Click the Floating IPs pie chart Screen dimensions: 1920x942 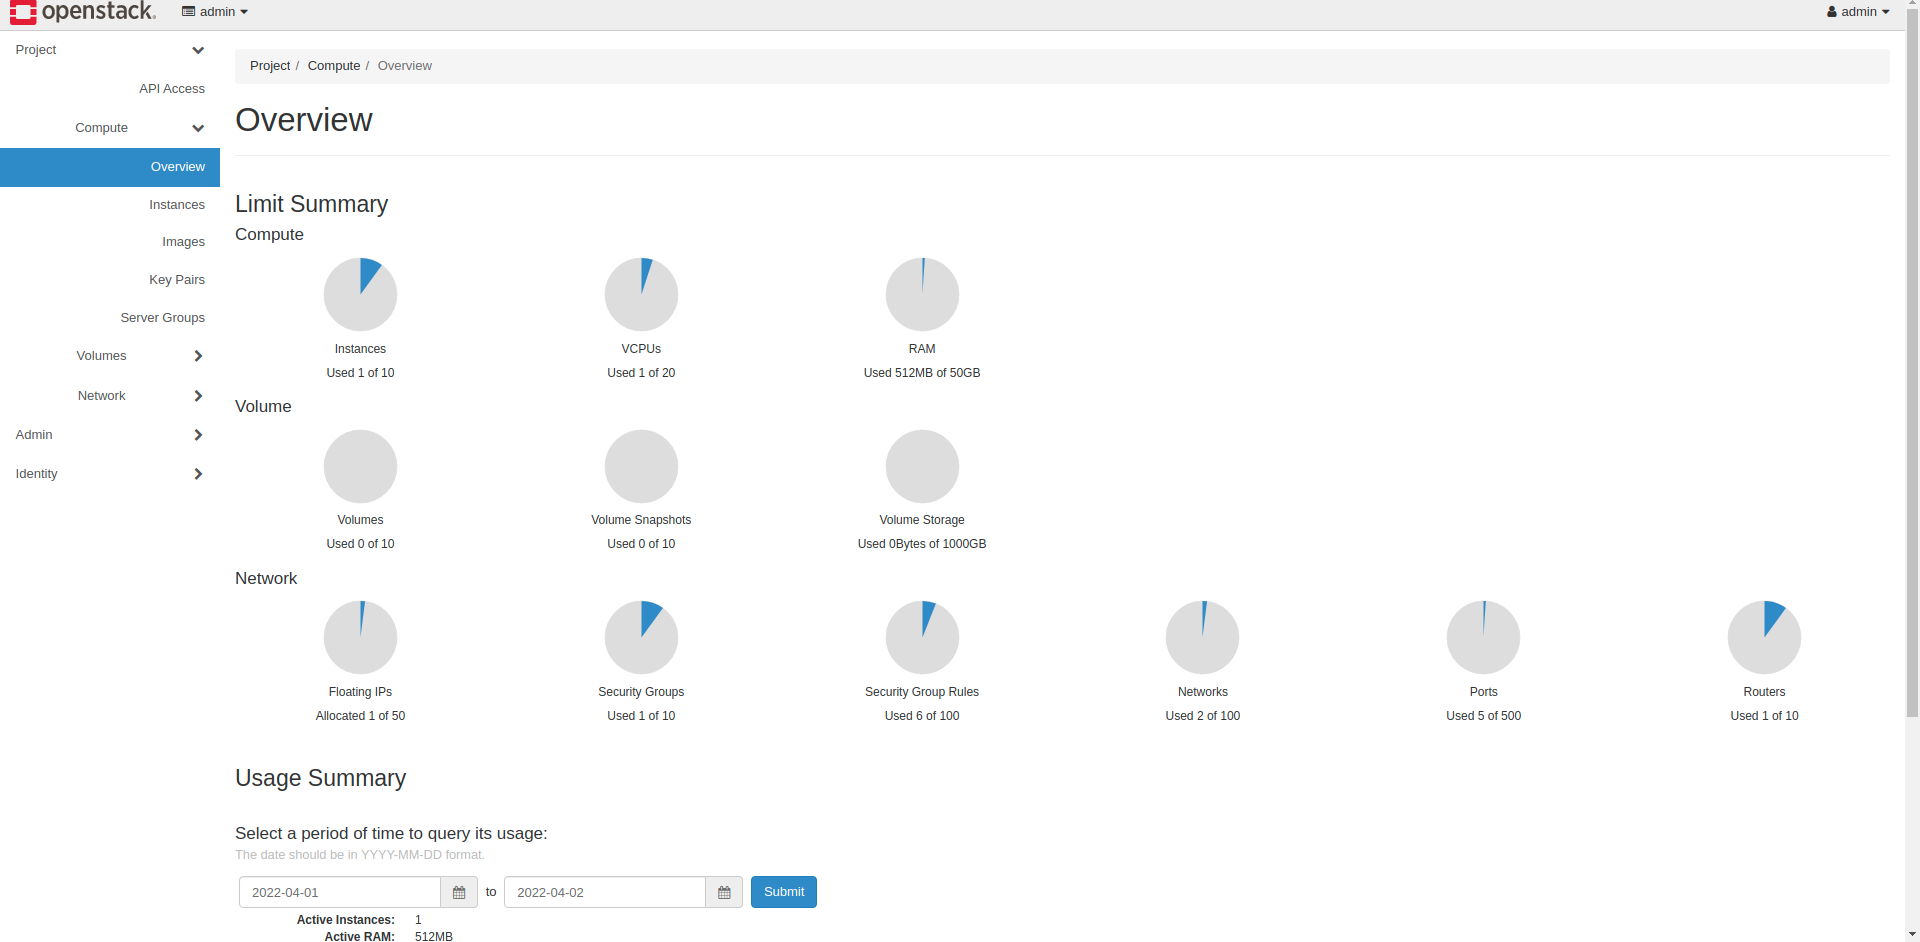click(360, 638)
